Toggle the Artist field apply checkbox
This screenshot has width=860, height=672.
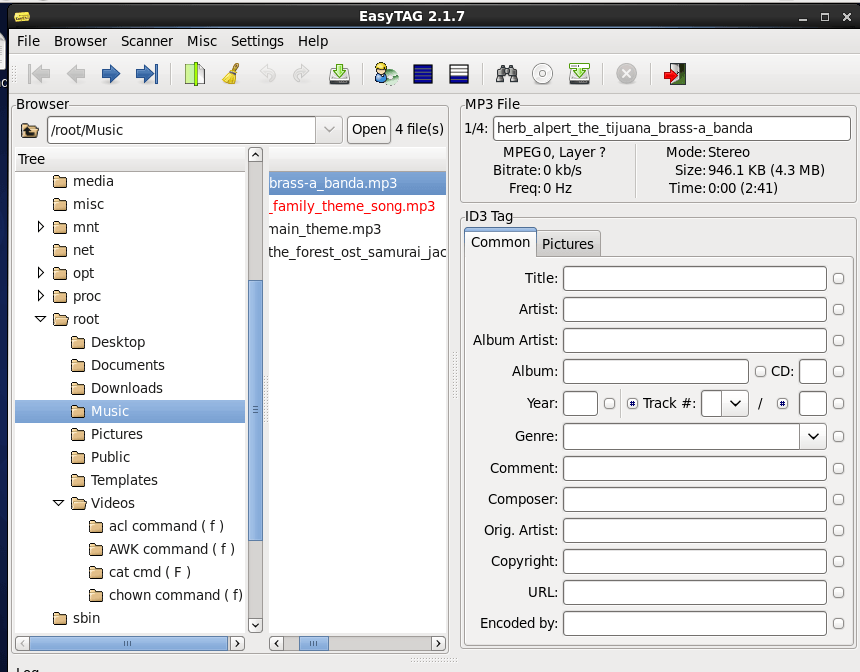838,309
